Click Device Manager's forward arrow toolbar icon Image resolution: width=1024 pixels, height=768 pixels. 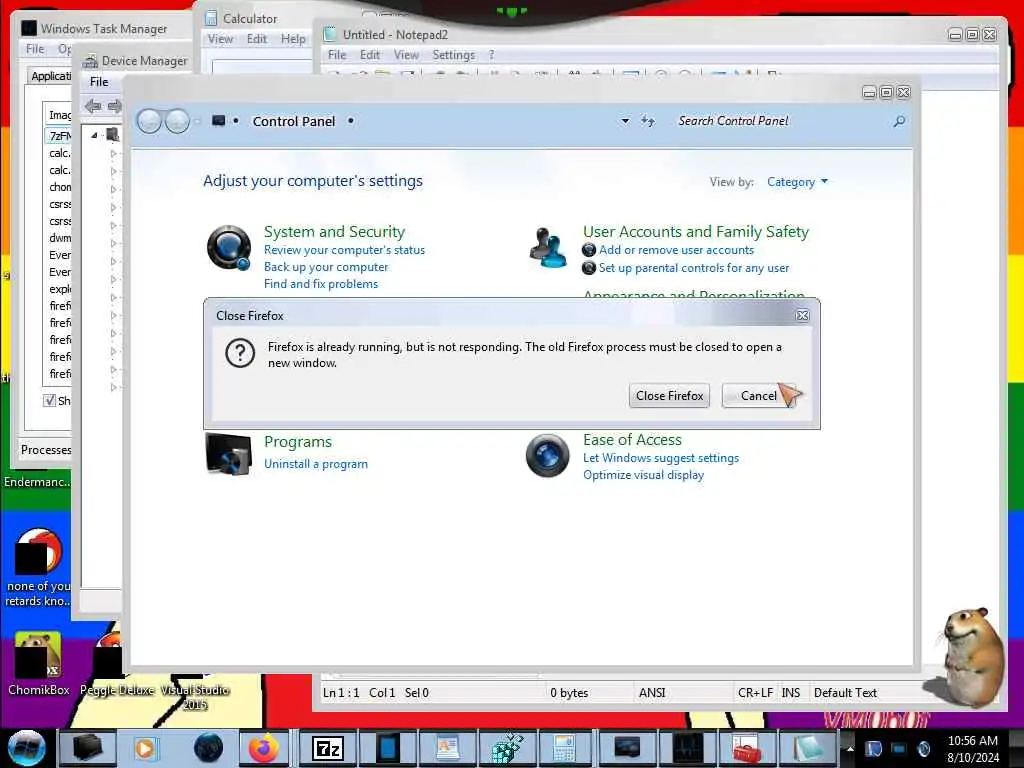[x=115, y=106]
